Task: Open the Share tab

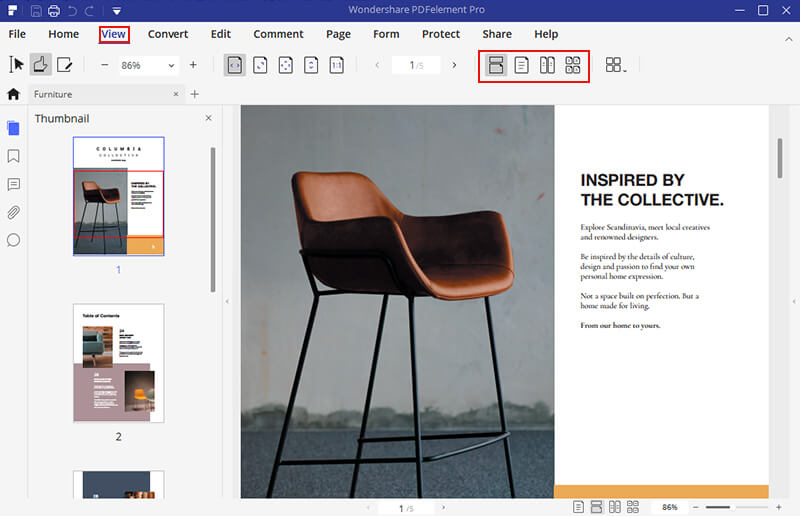Action: point(497,34)
